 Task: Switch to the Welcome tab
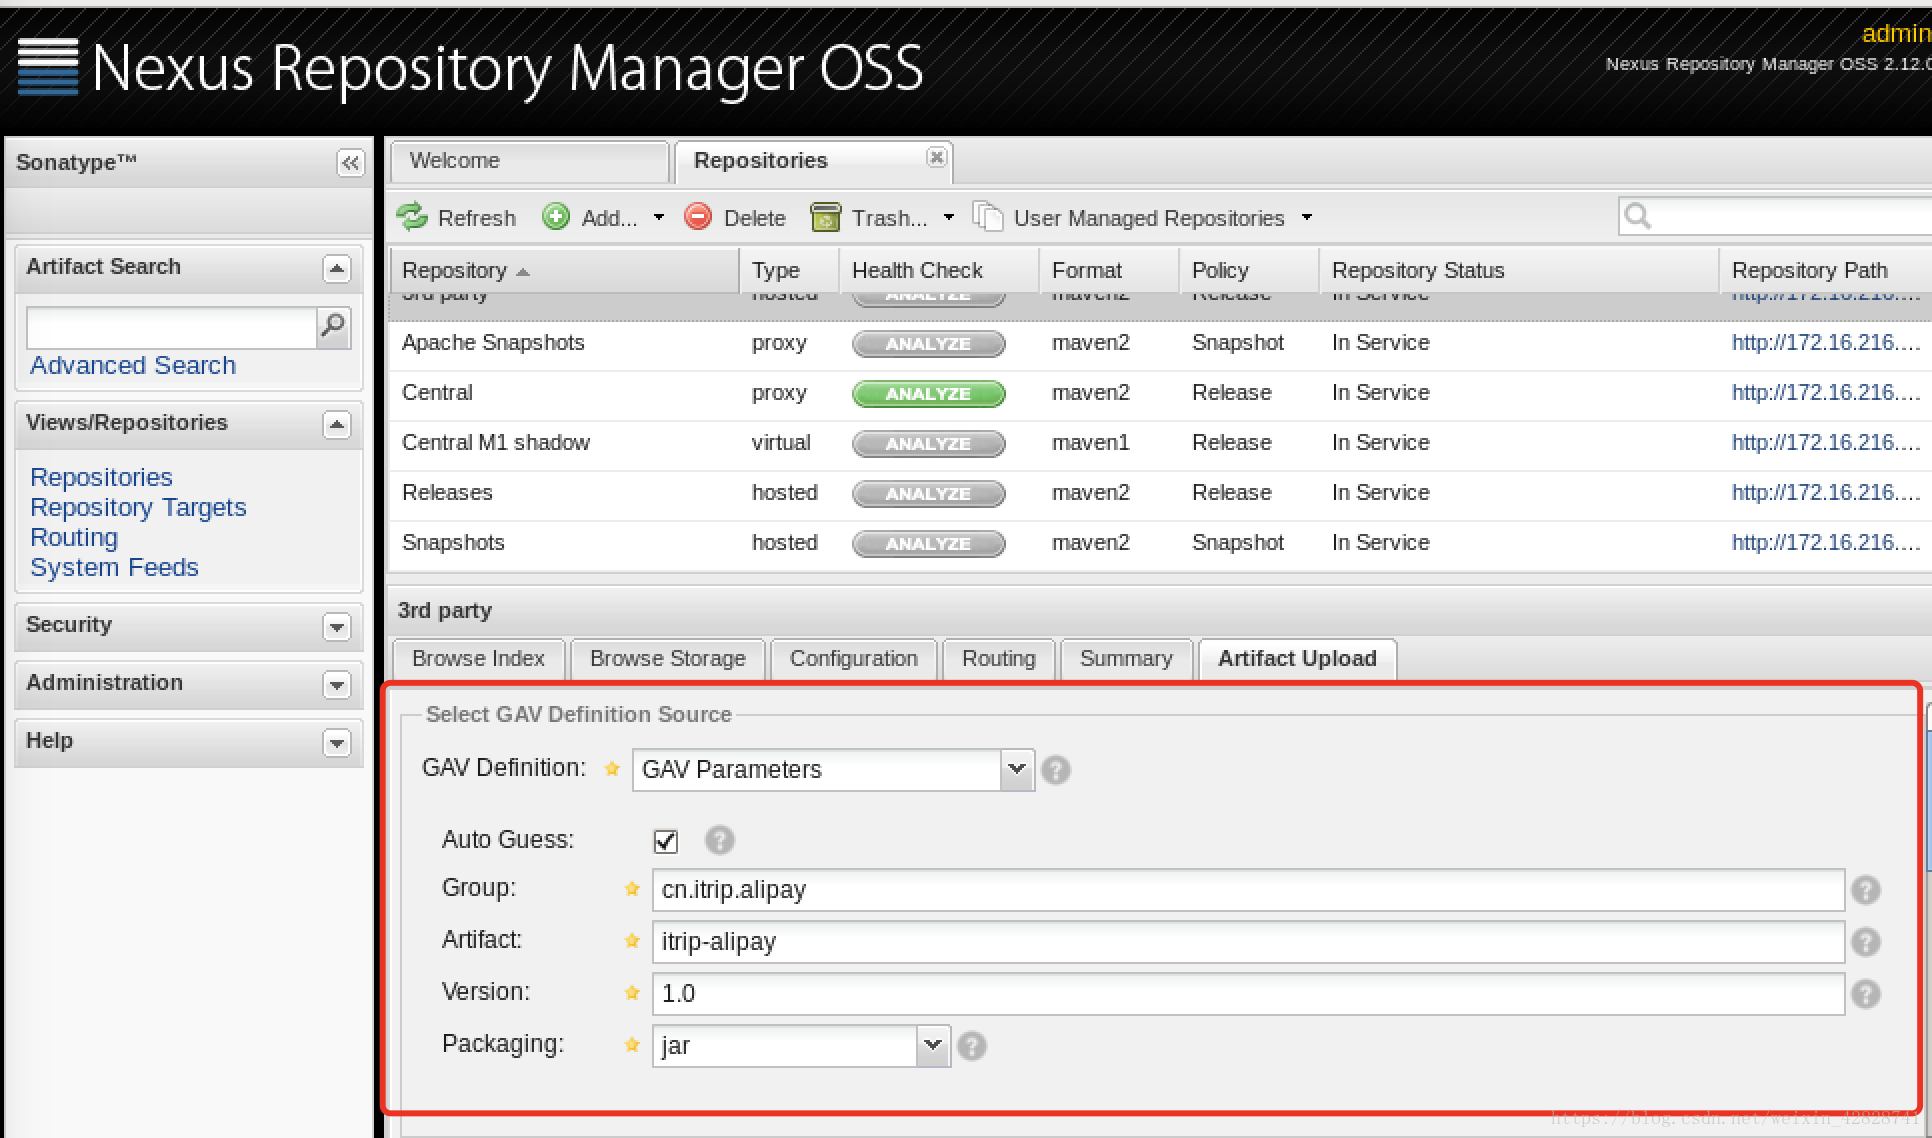point(529,161)
